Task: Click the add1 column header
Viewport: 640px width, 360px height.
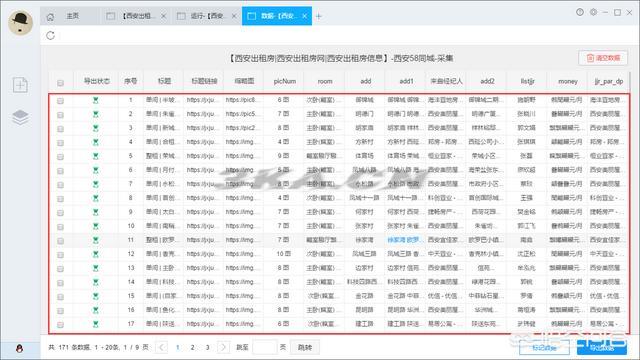Action: (406, 81)
